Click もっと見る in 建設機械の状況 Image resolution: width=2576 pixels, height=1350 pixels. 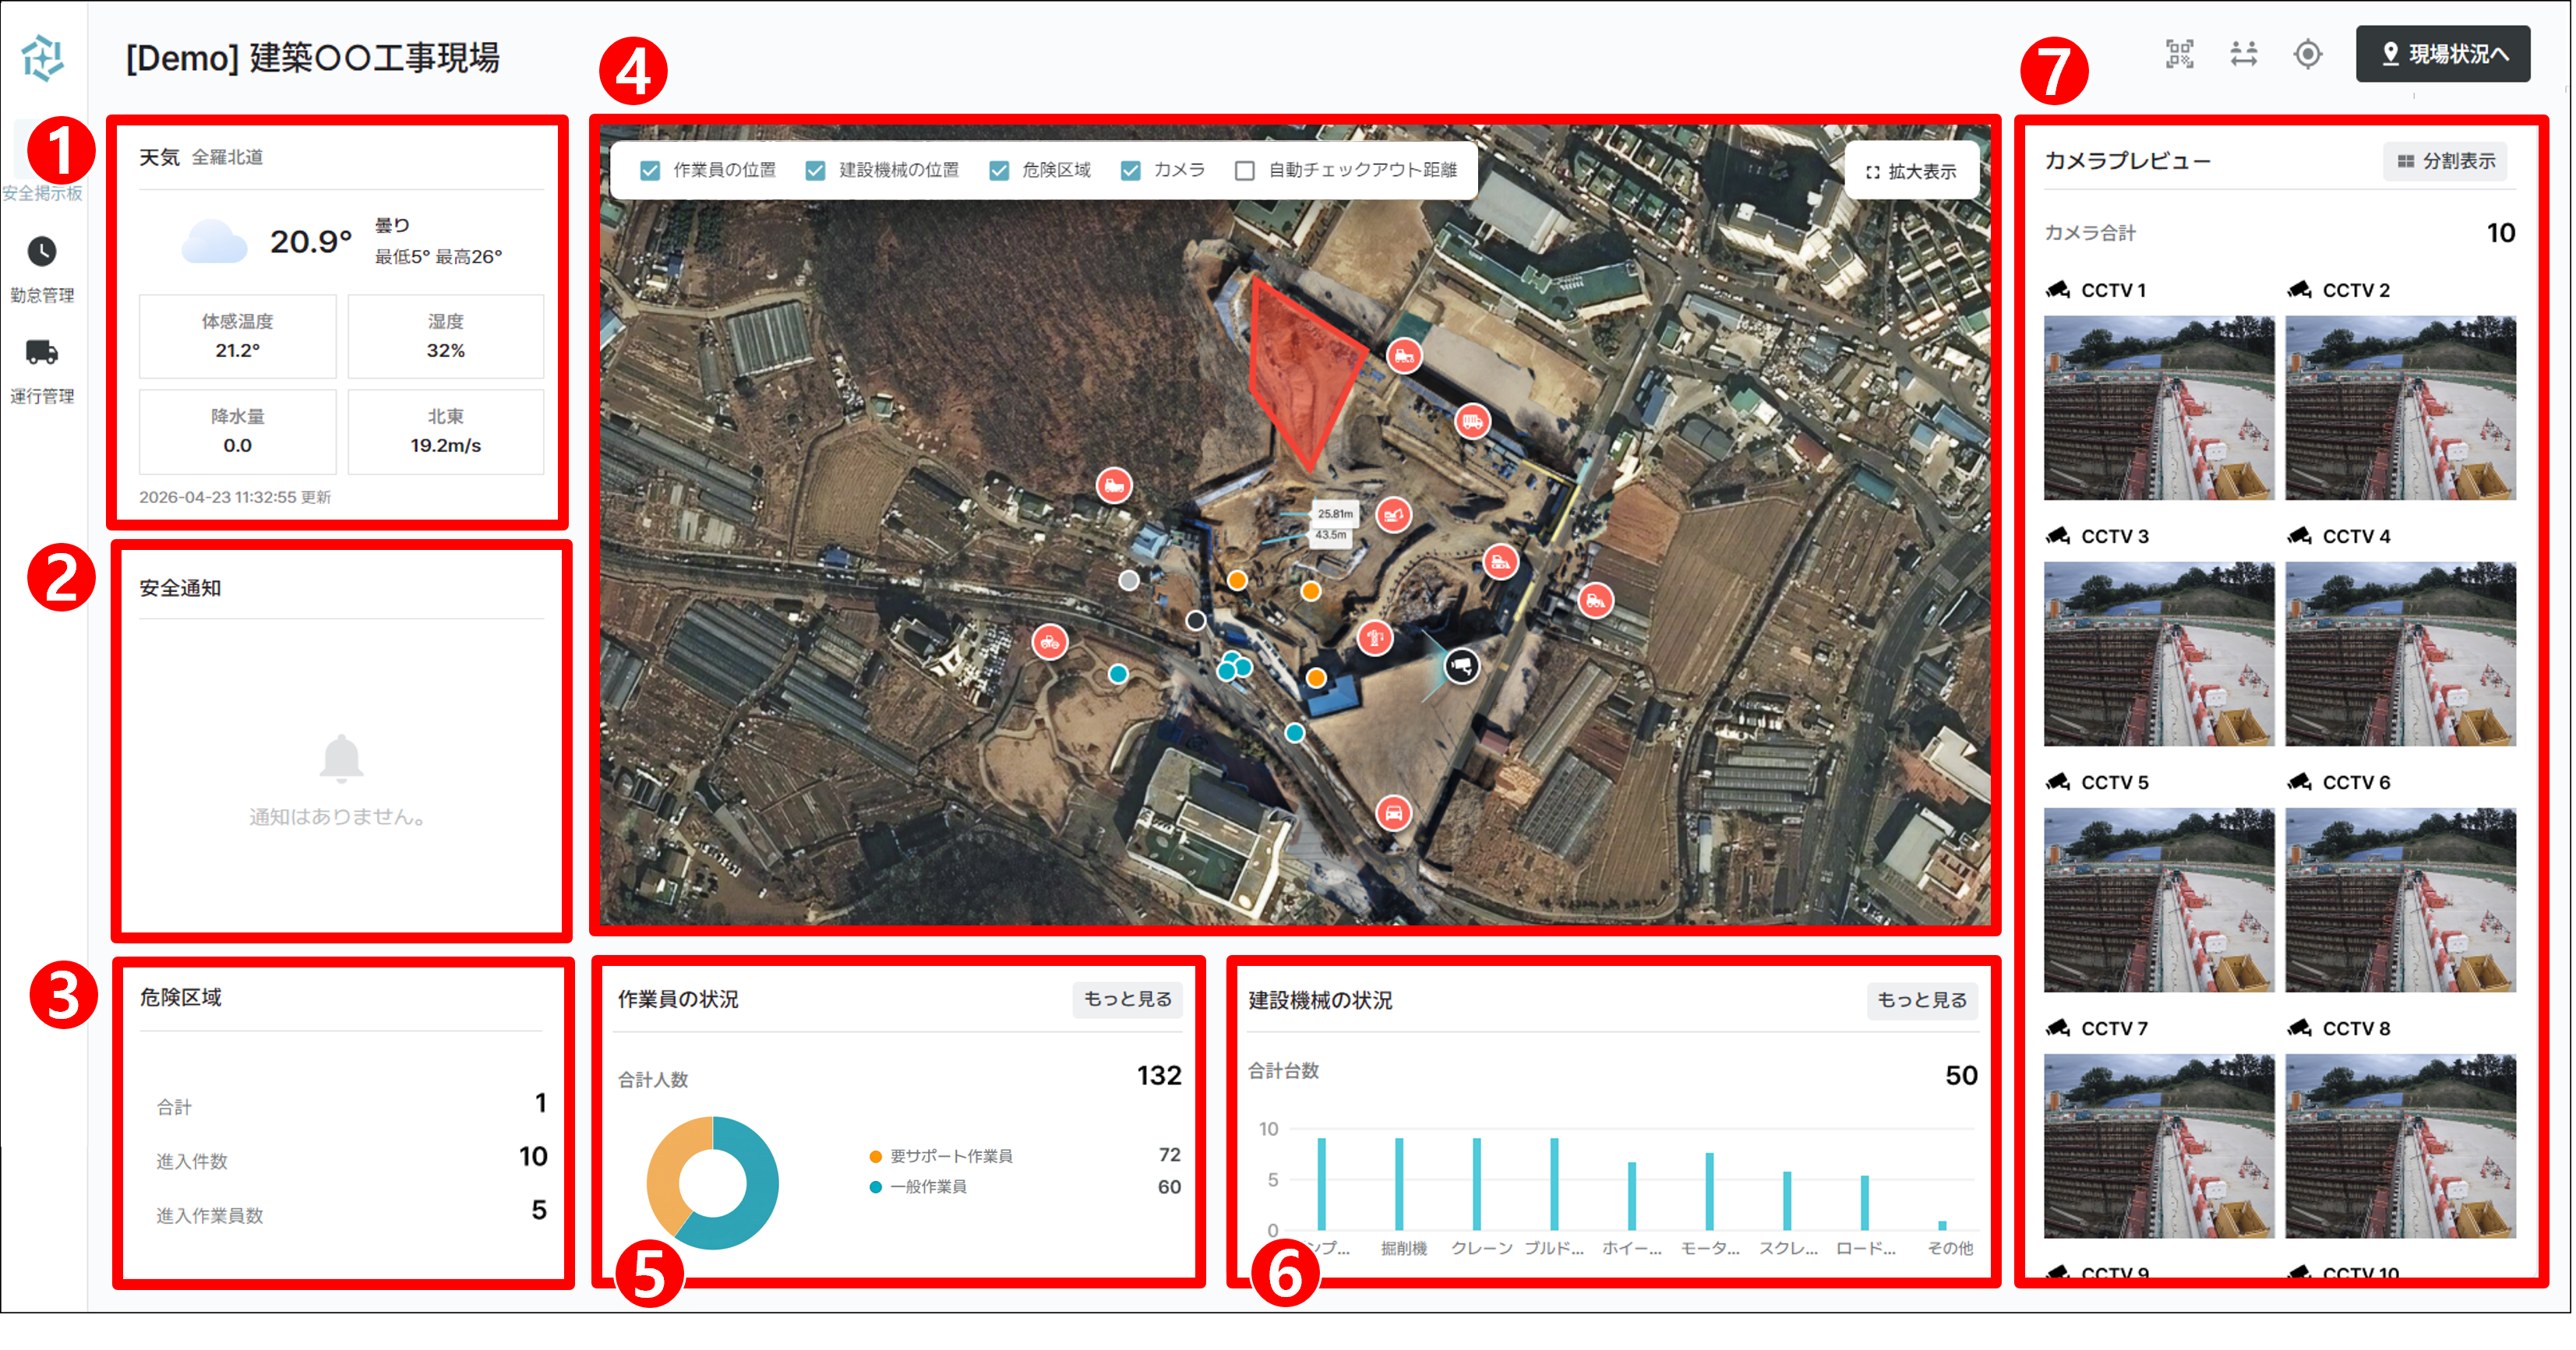[1921, 1000]
